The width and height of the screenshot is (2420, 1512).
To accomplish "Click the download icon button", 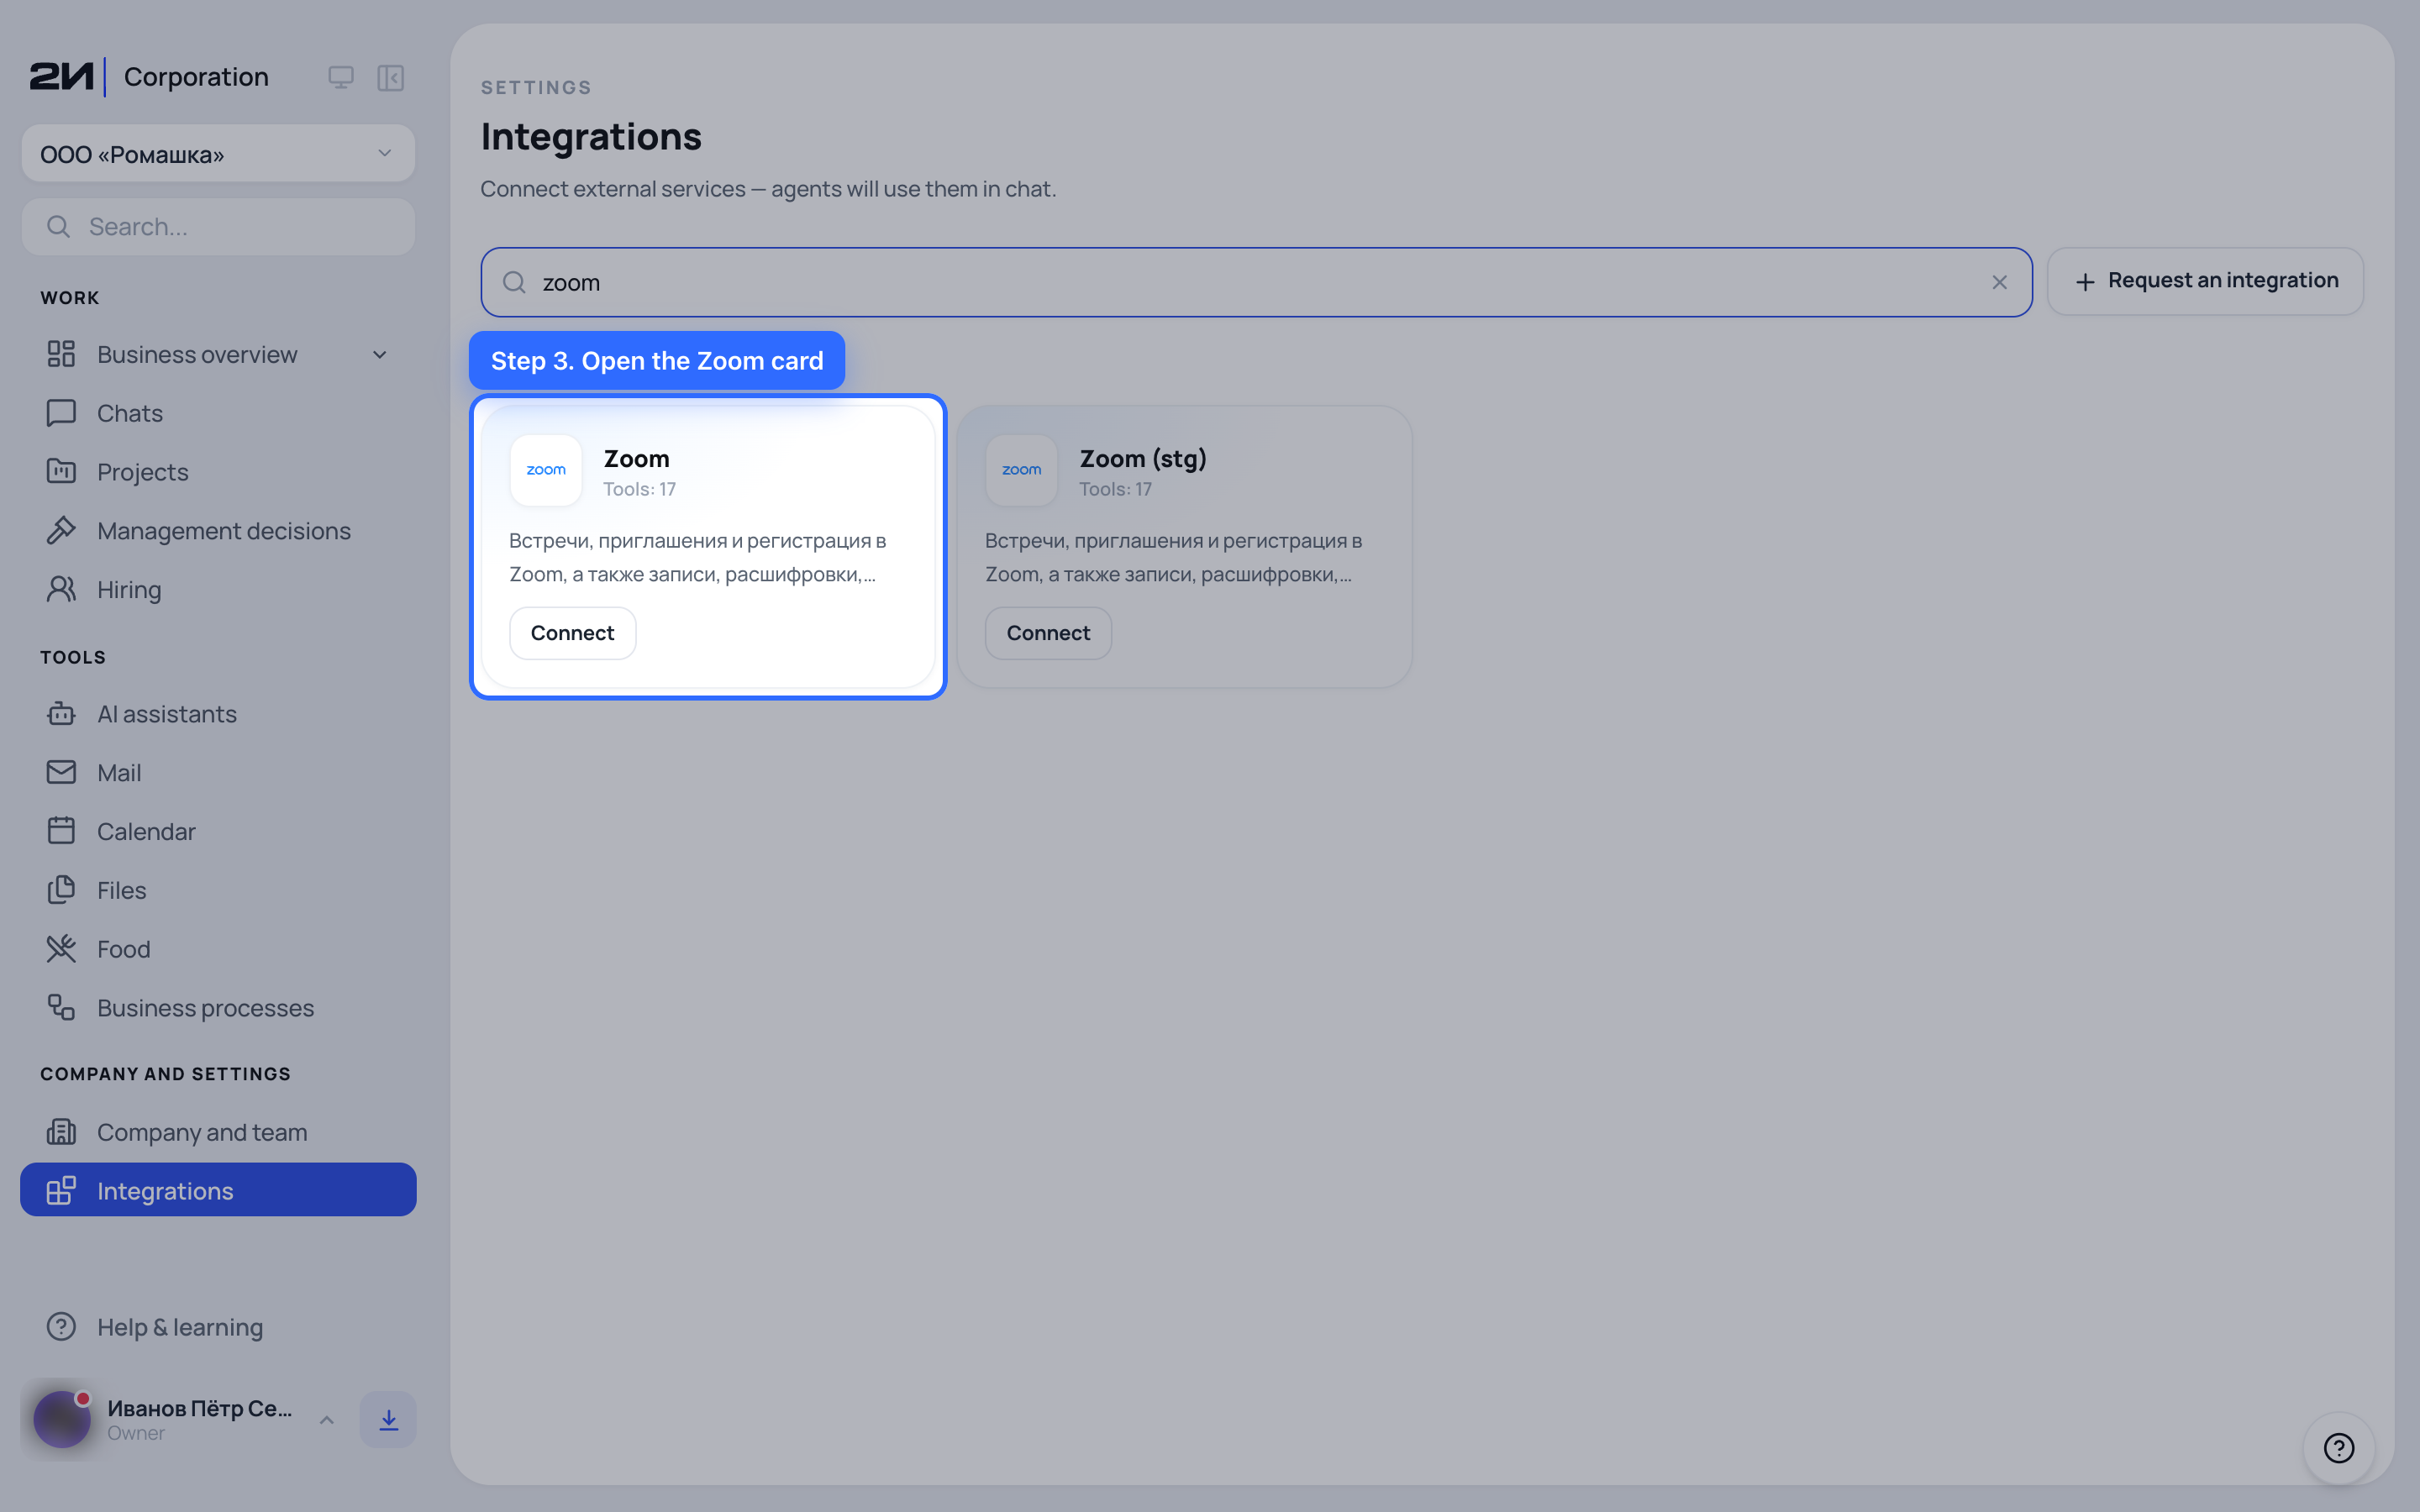I will coord(388,1420).
